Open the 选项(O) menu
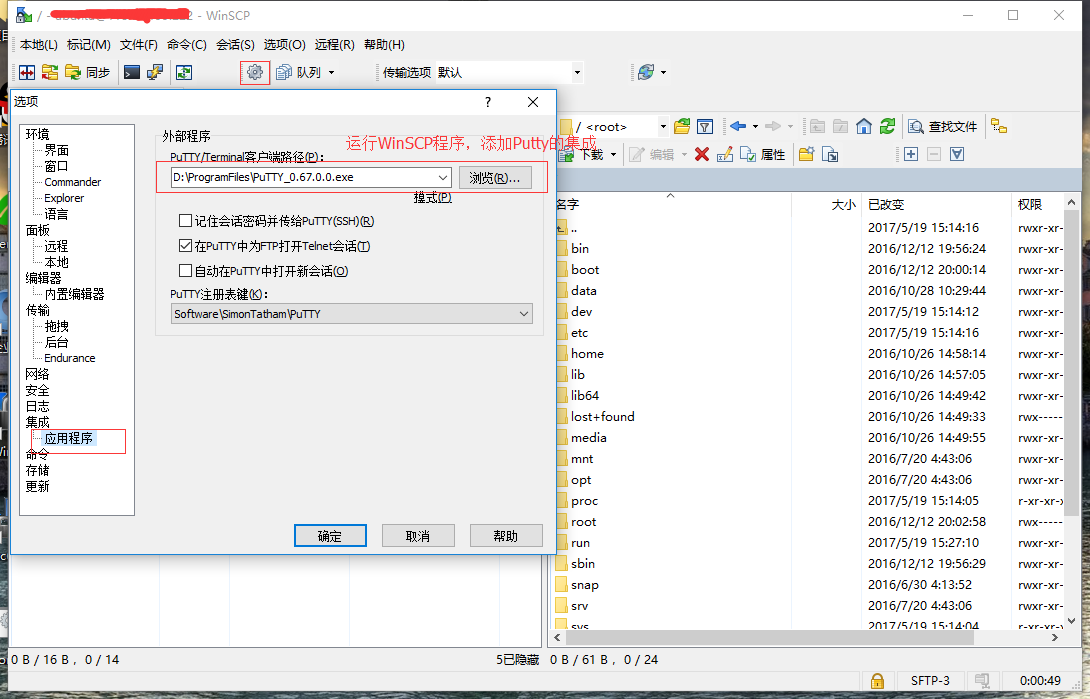Screen dimensions: 1090x699 point(285,44)
